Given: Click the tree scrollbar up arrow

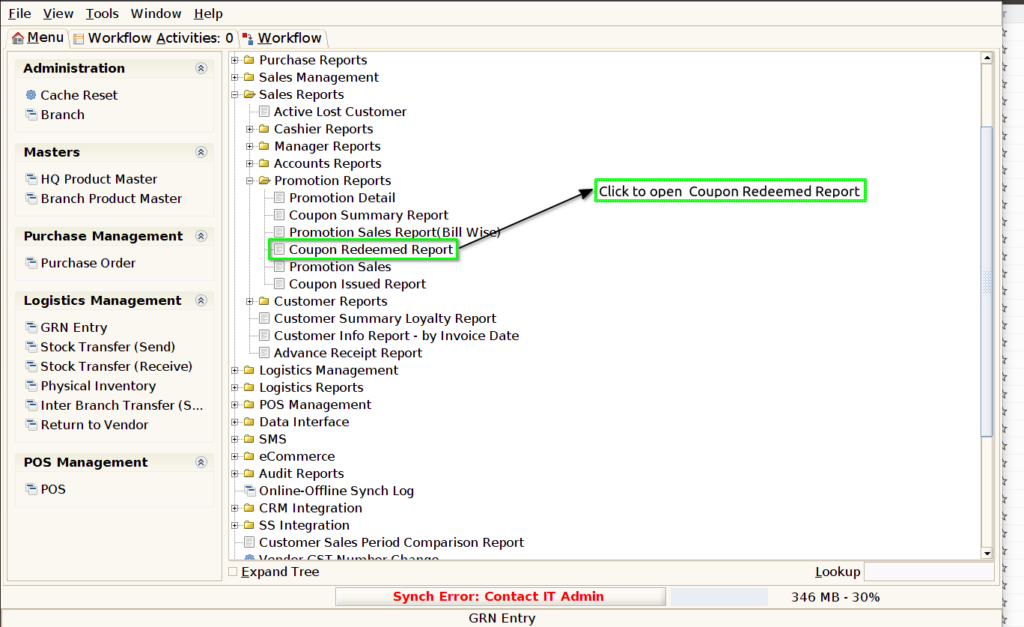Looking at the screenshot, I should click(987, 58).
